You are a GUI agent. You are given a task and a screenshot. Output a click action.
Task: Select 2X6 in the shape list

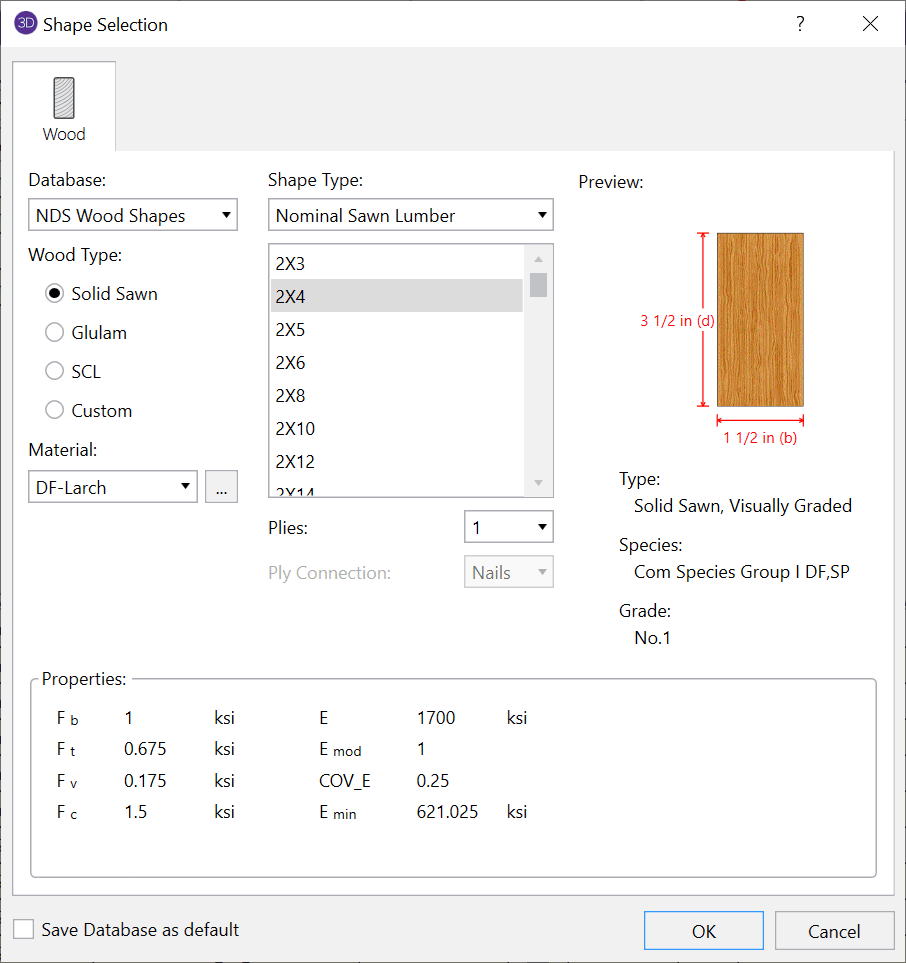[x=291, y=363]
